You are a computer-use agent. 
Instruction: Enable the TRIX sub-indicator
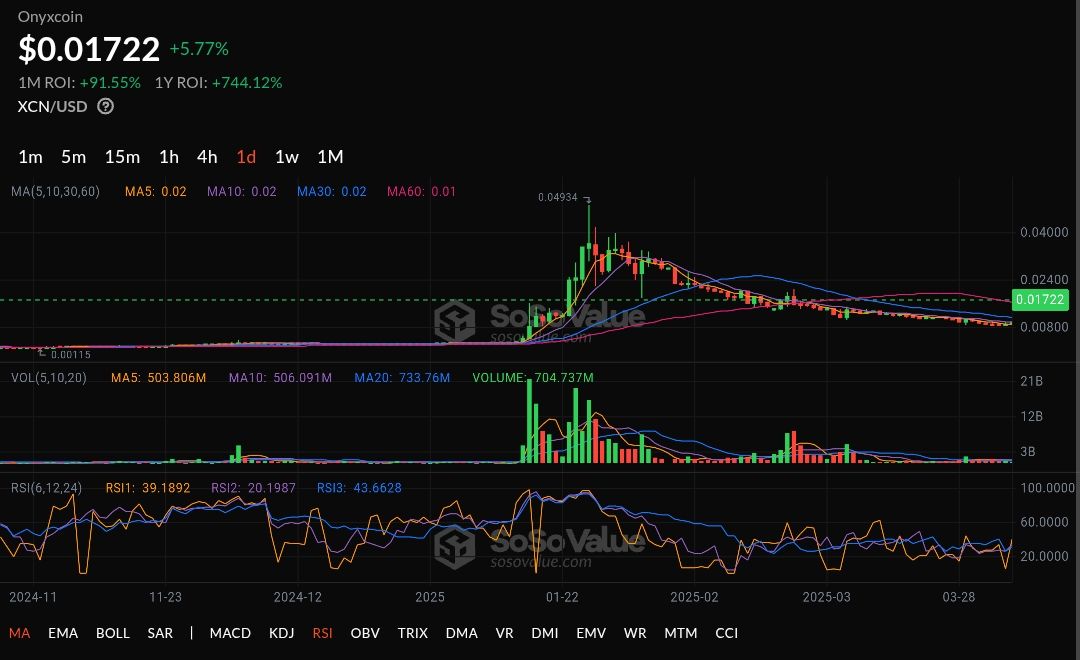(413, 632)
